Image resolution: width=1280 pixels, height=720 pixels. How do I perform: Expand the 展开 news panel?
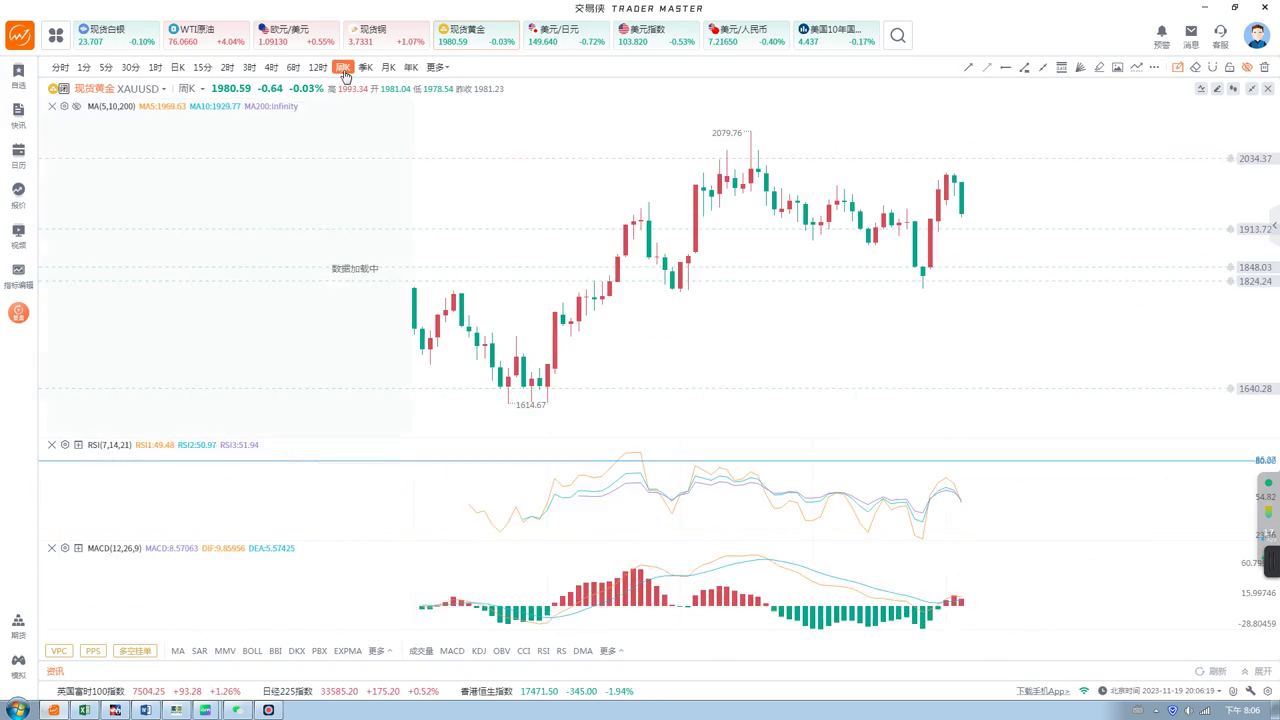pyautogui.click(x=1257, y=672)
